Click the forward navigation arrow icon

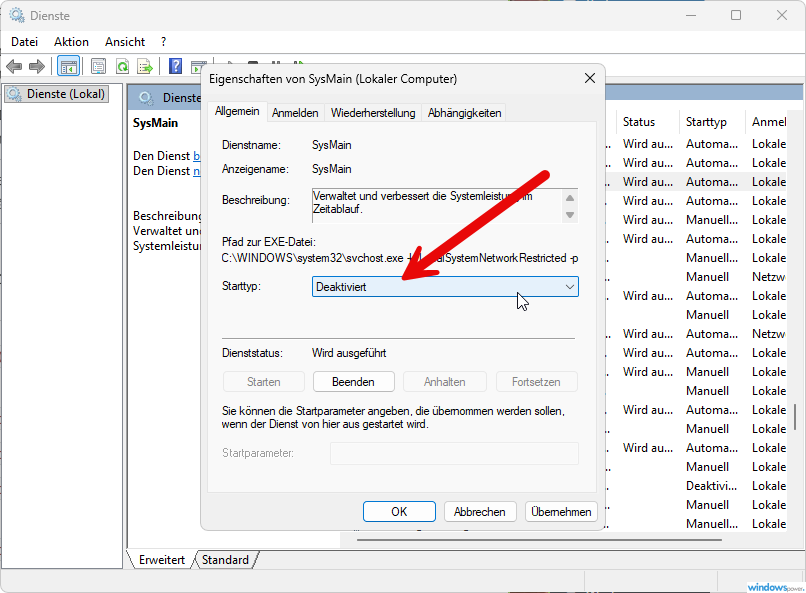(38, 66)
